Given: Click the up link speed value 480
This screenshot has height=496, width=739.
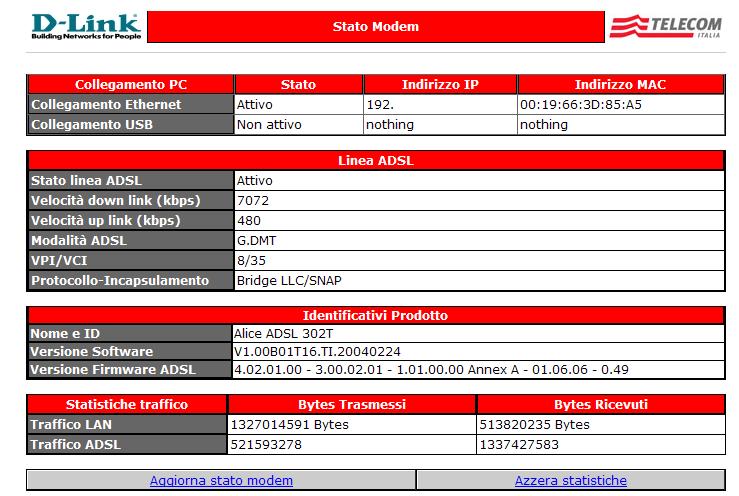Looking at the screenshot, I should [x=249, y=220].
